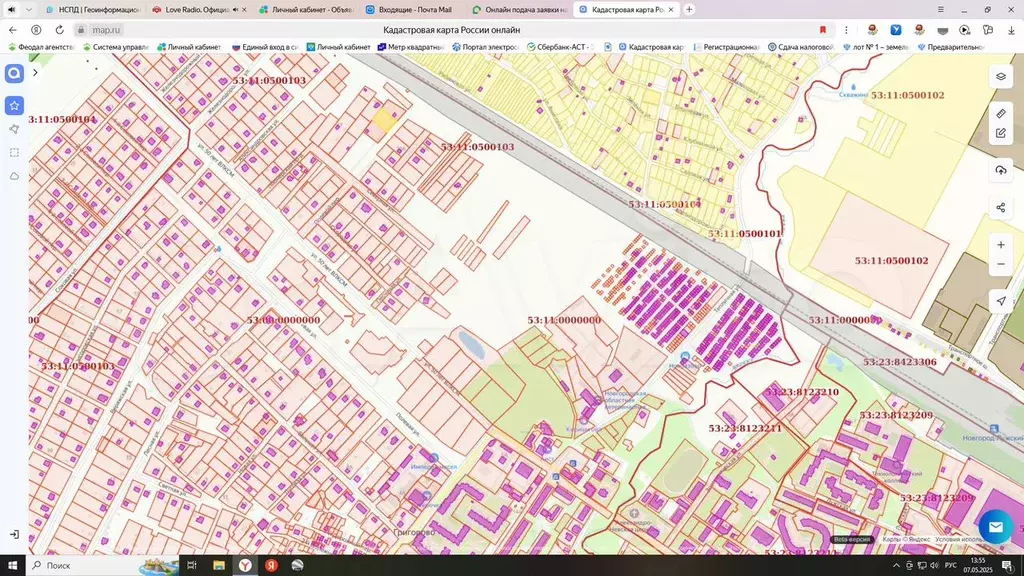Select the dashed area selection tool
Screen dimensions: 1024x576
(14, 153)
